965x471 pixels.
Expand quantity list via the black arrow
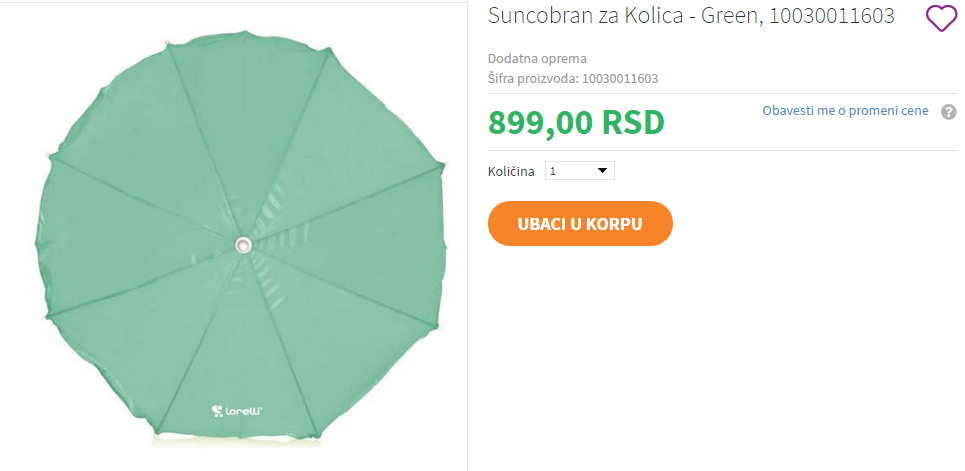click(602, 171)
